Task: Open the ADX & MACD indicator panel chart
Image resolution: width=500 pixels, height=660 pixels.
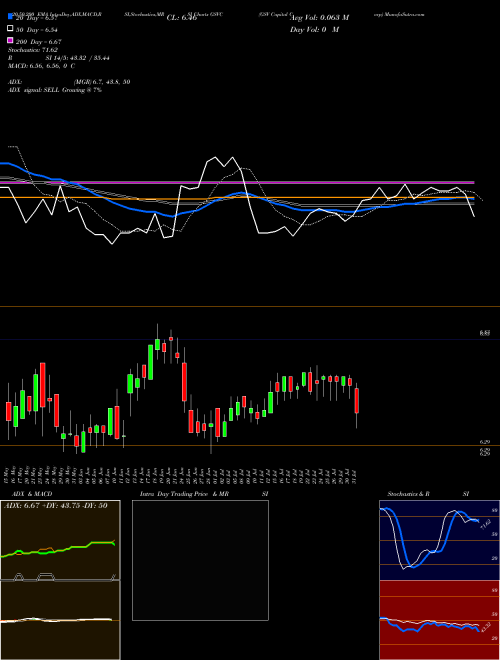Action: (60, 540)
